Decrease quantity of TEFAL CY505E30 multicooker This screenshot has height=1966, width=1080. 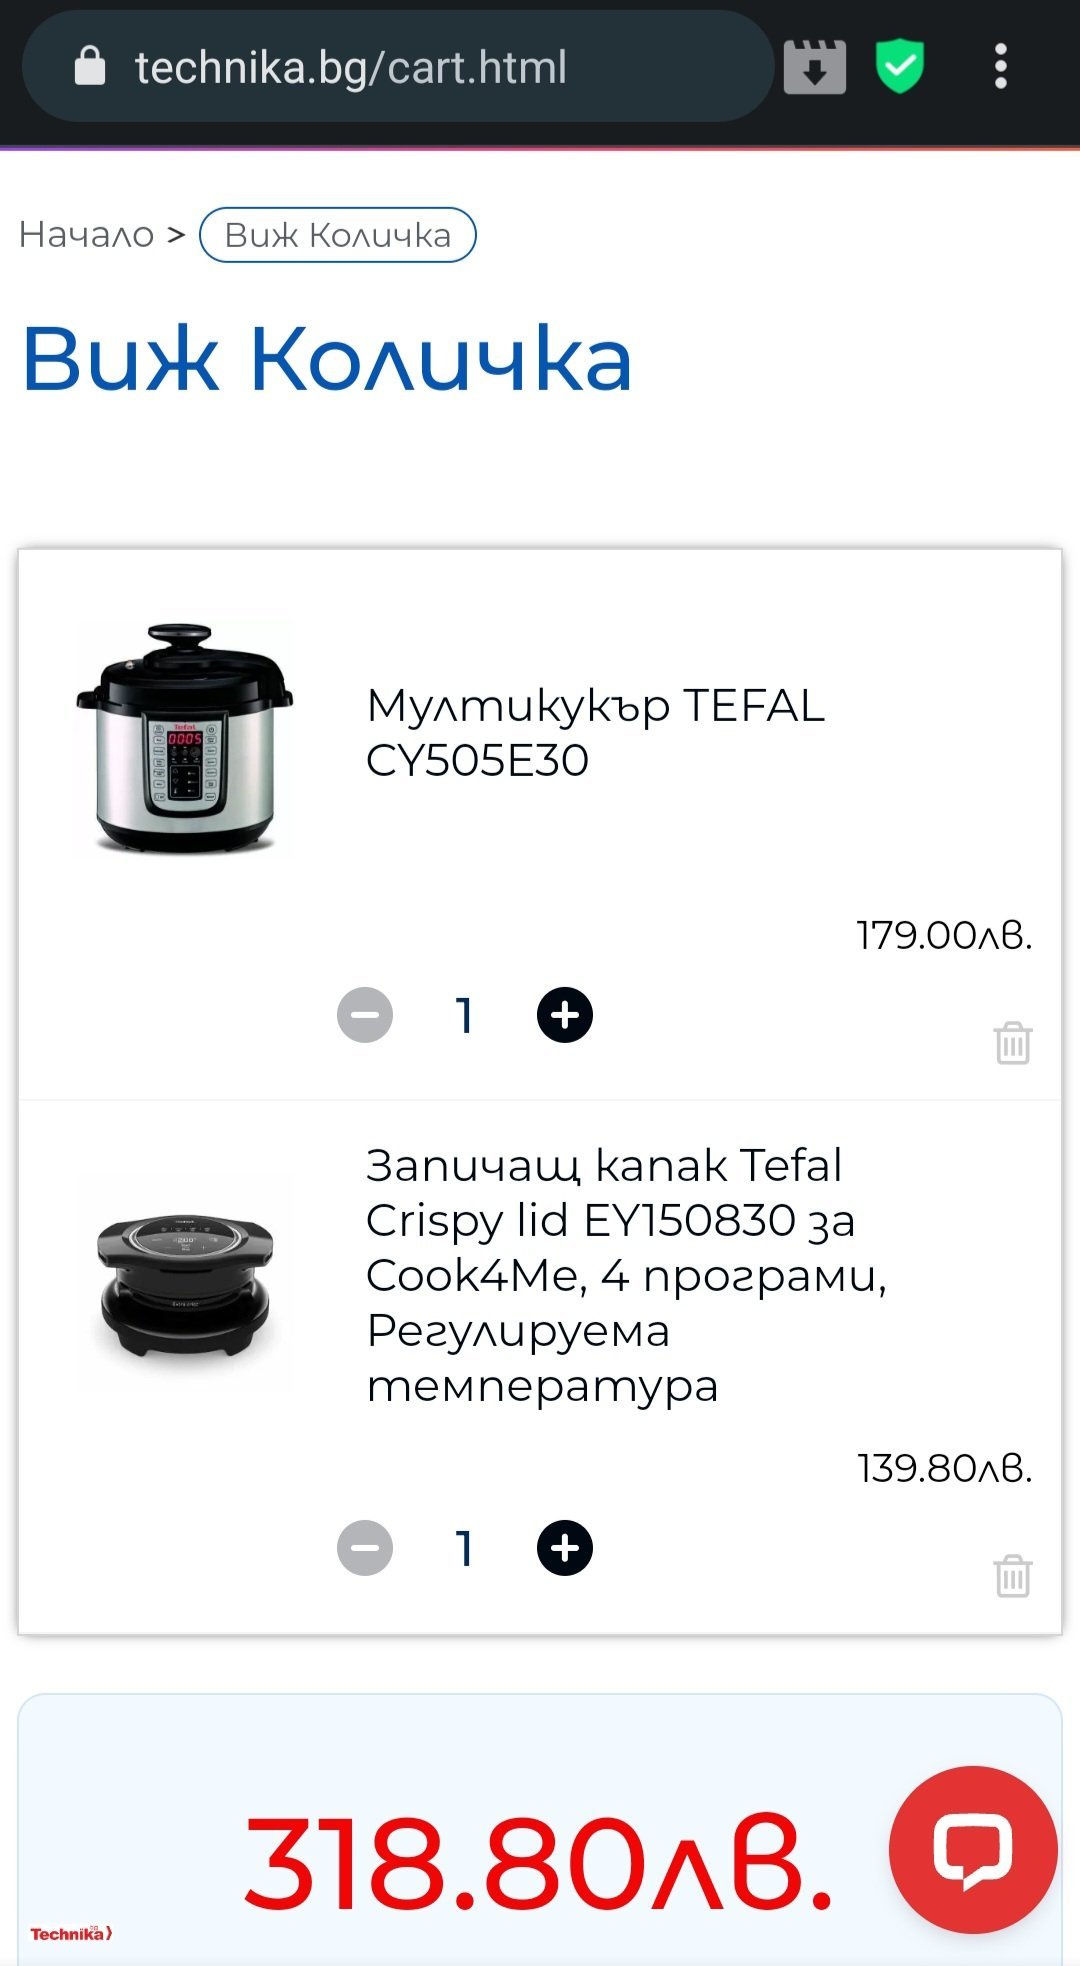click(365, 1015)
